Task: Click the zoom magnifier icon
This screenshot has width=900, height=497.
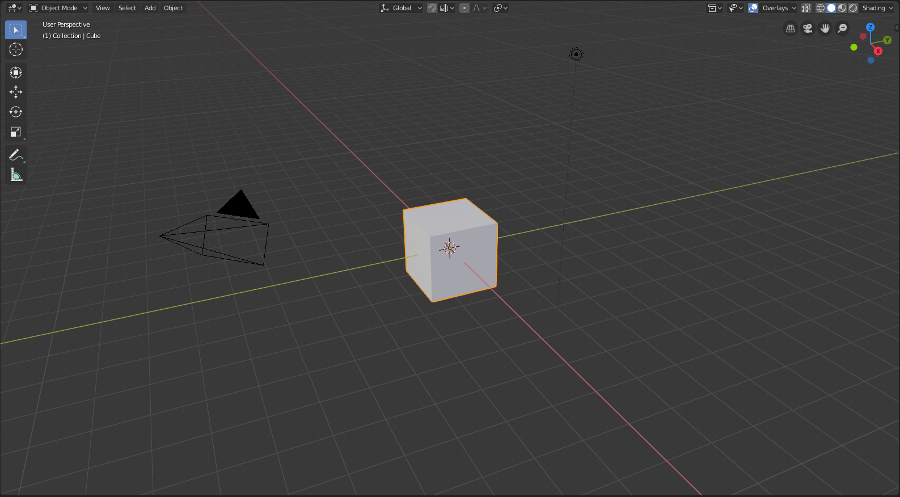Action: coord(842,28)
